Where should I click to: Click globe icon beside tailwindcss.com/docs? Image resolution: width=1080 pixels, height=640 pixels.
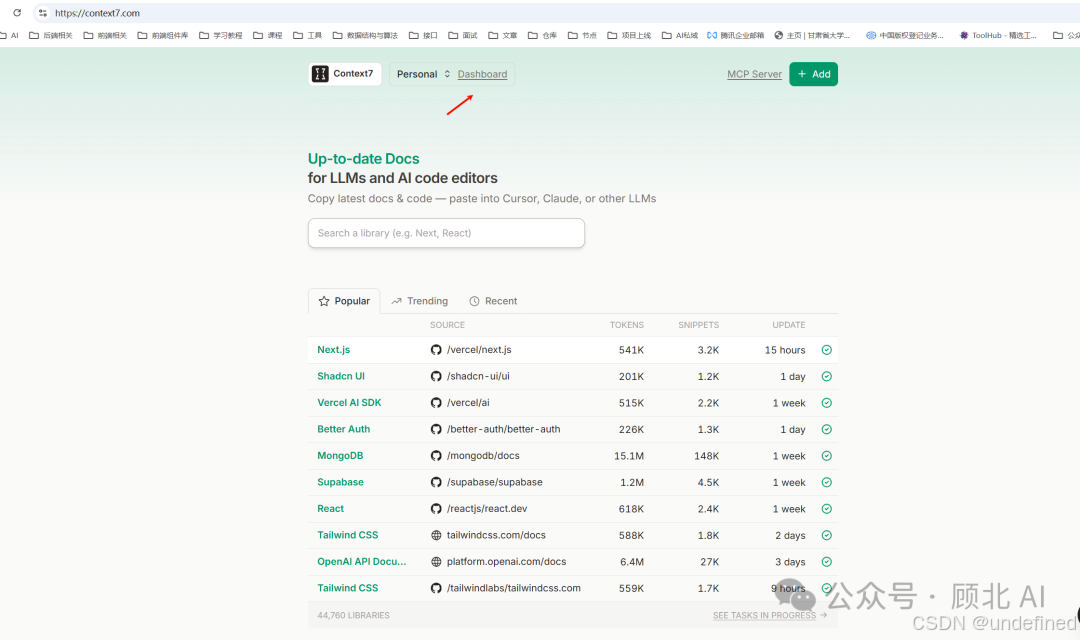436,535
